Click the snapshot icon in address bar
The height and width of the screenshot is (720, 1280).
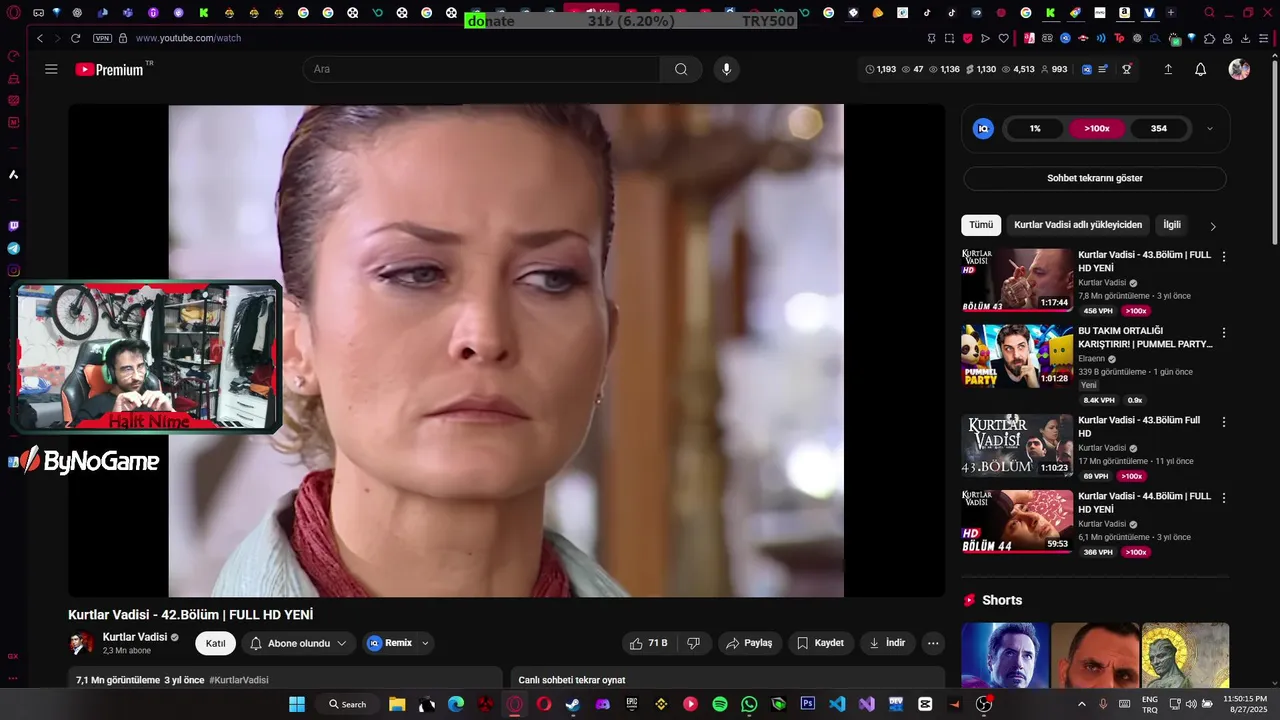949,38
